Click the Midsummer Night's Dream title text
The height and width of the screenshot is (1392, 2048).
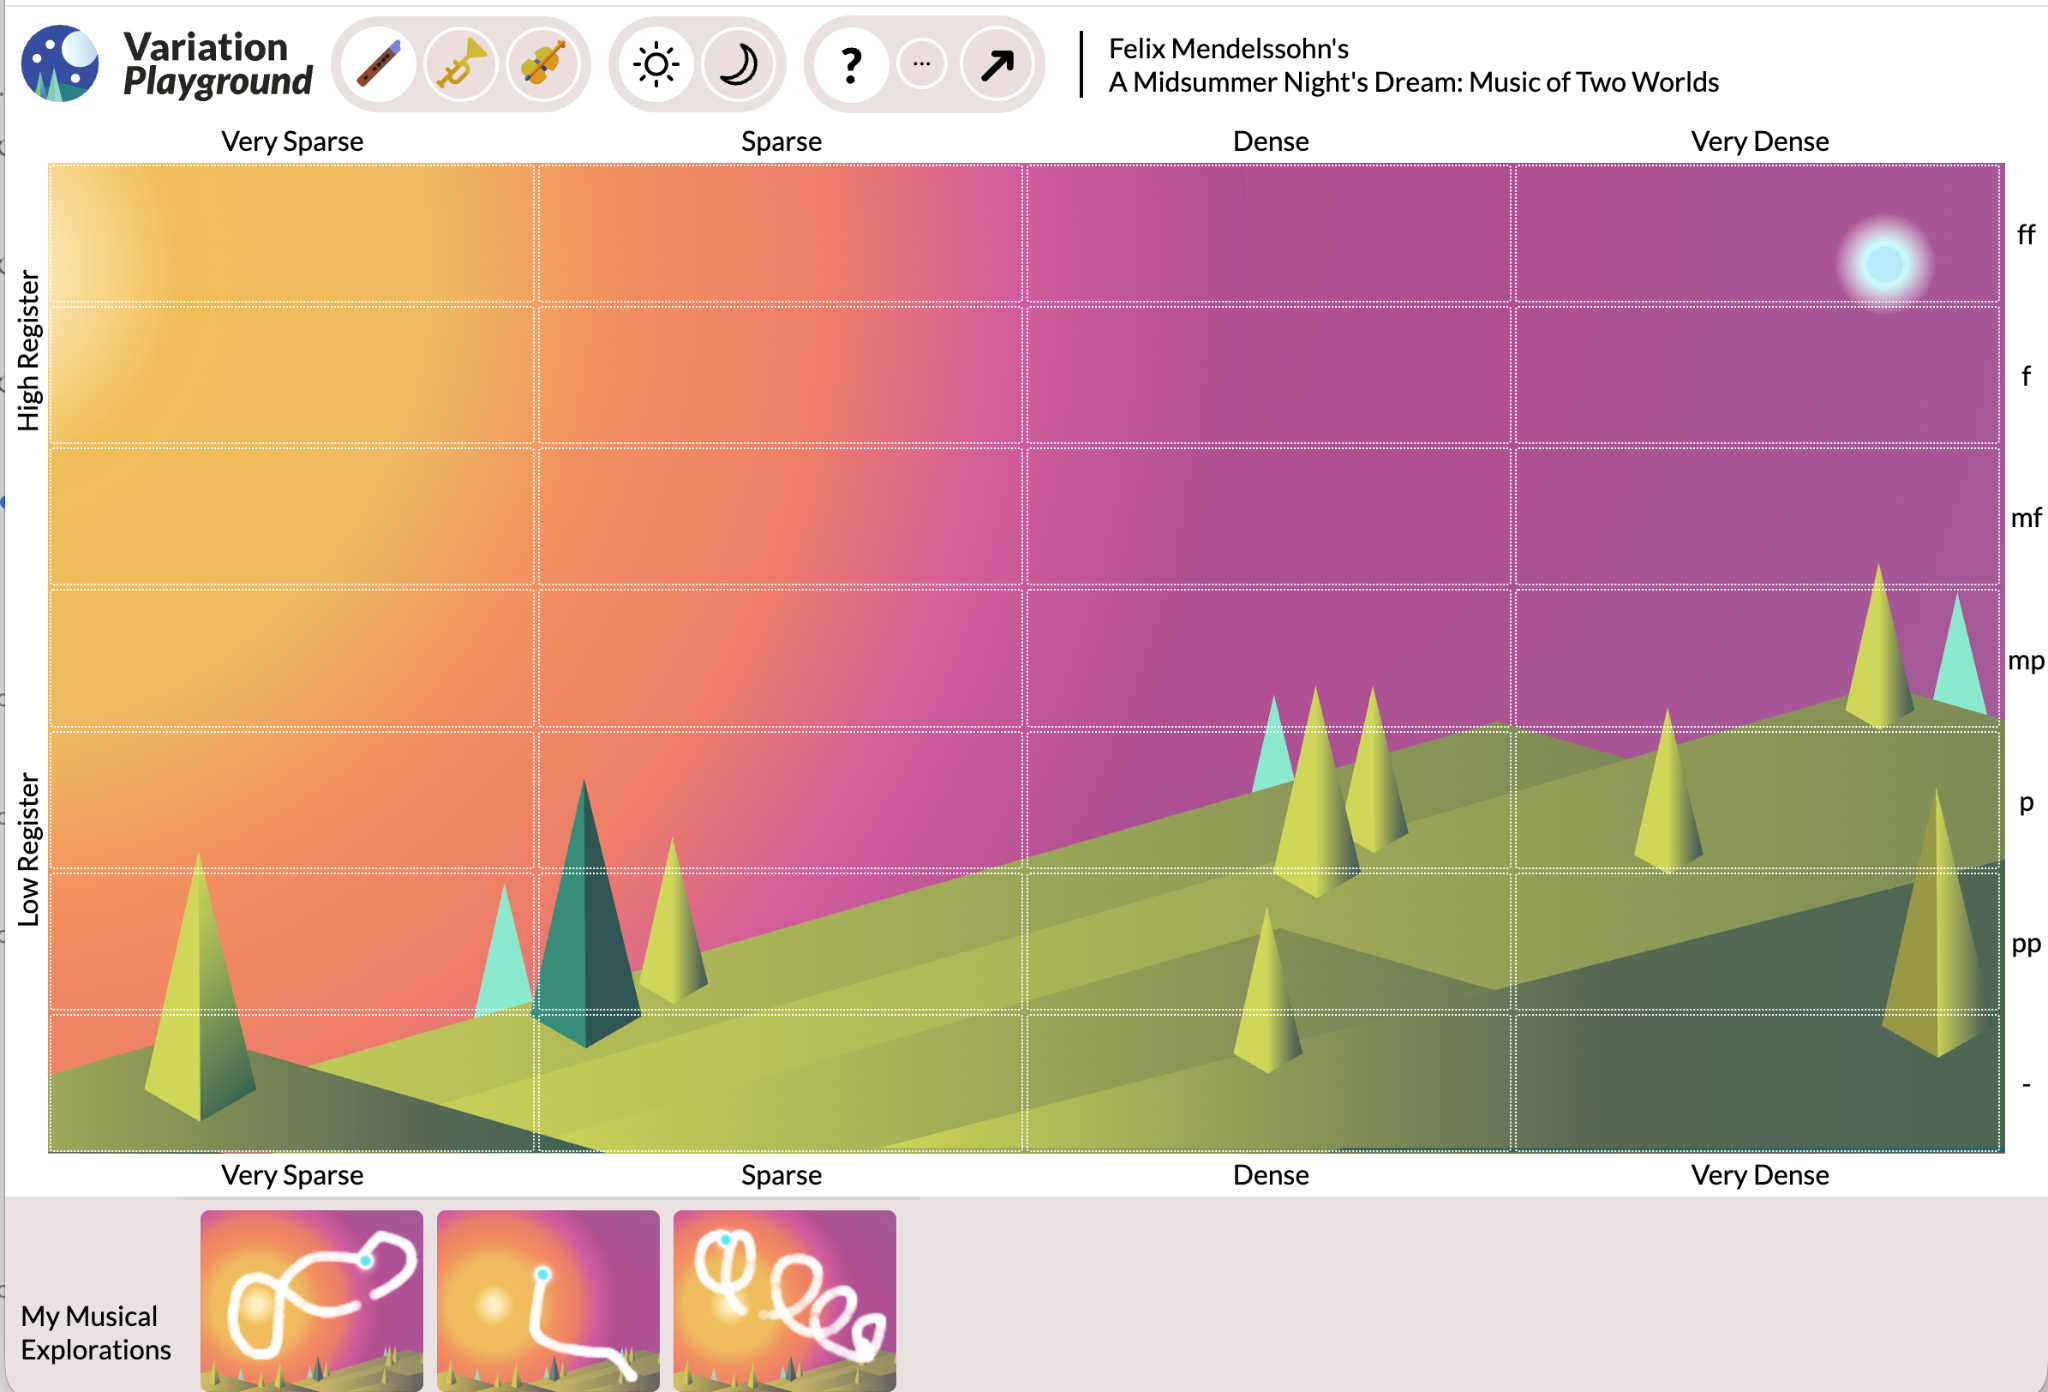pyautogui.click(x=1414, y=82)
